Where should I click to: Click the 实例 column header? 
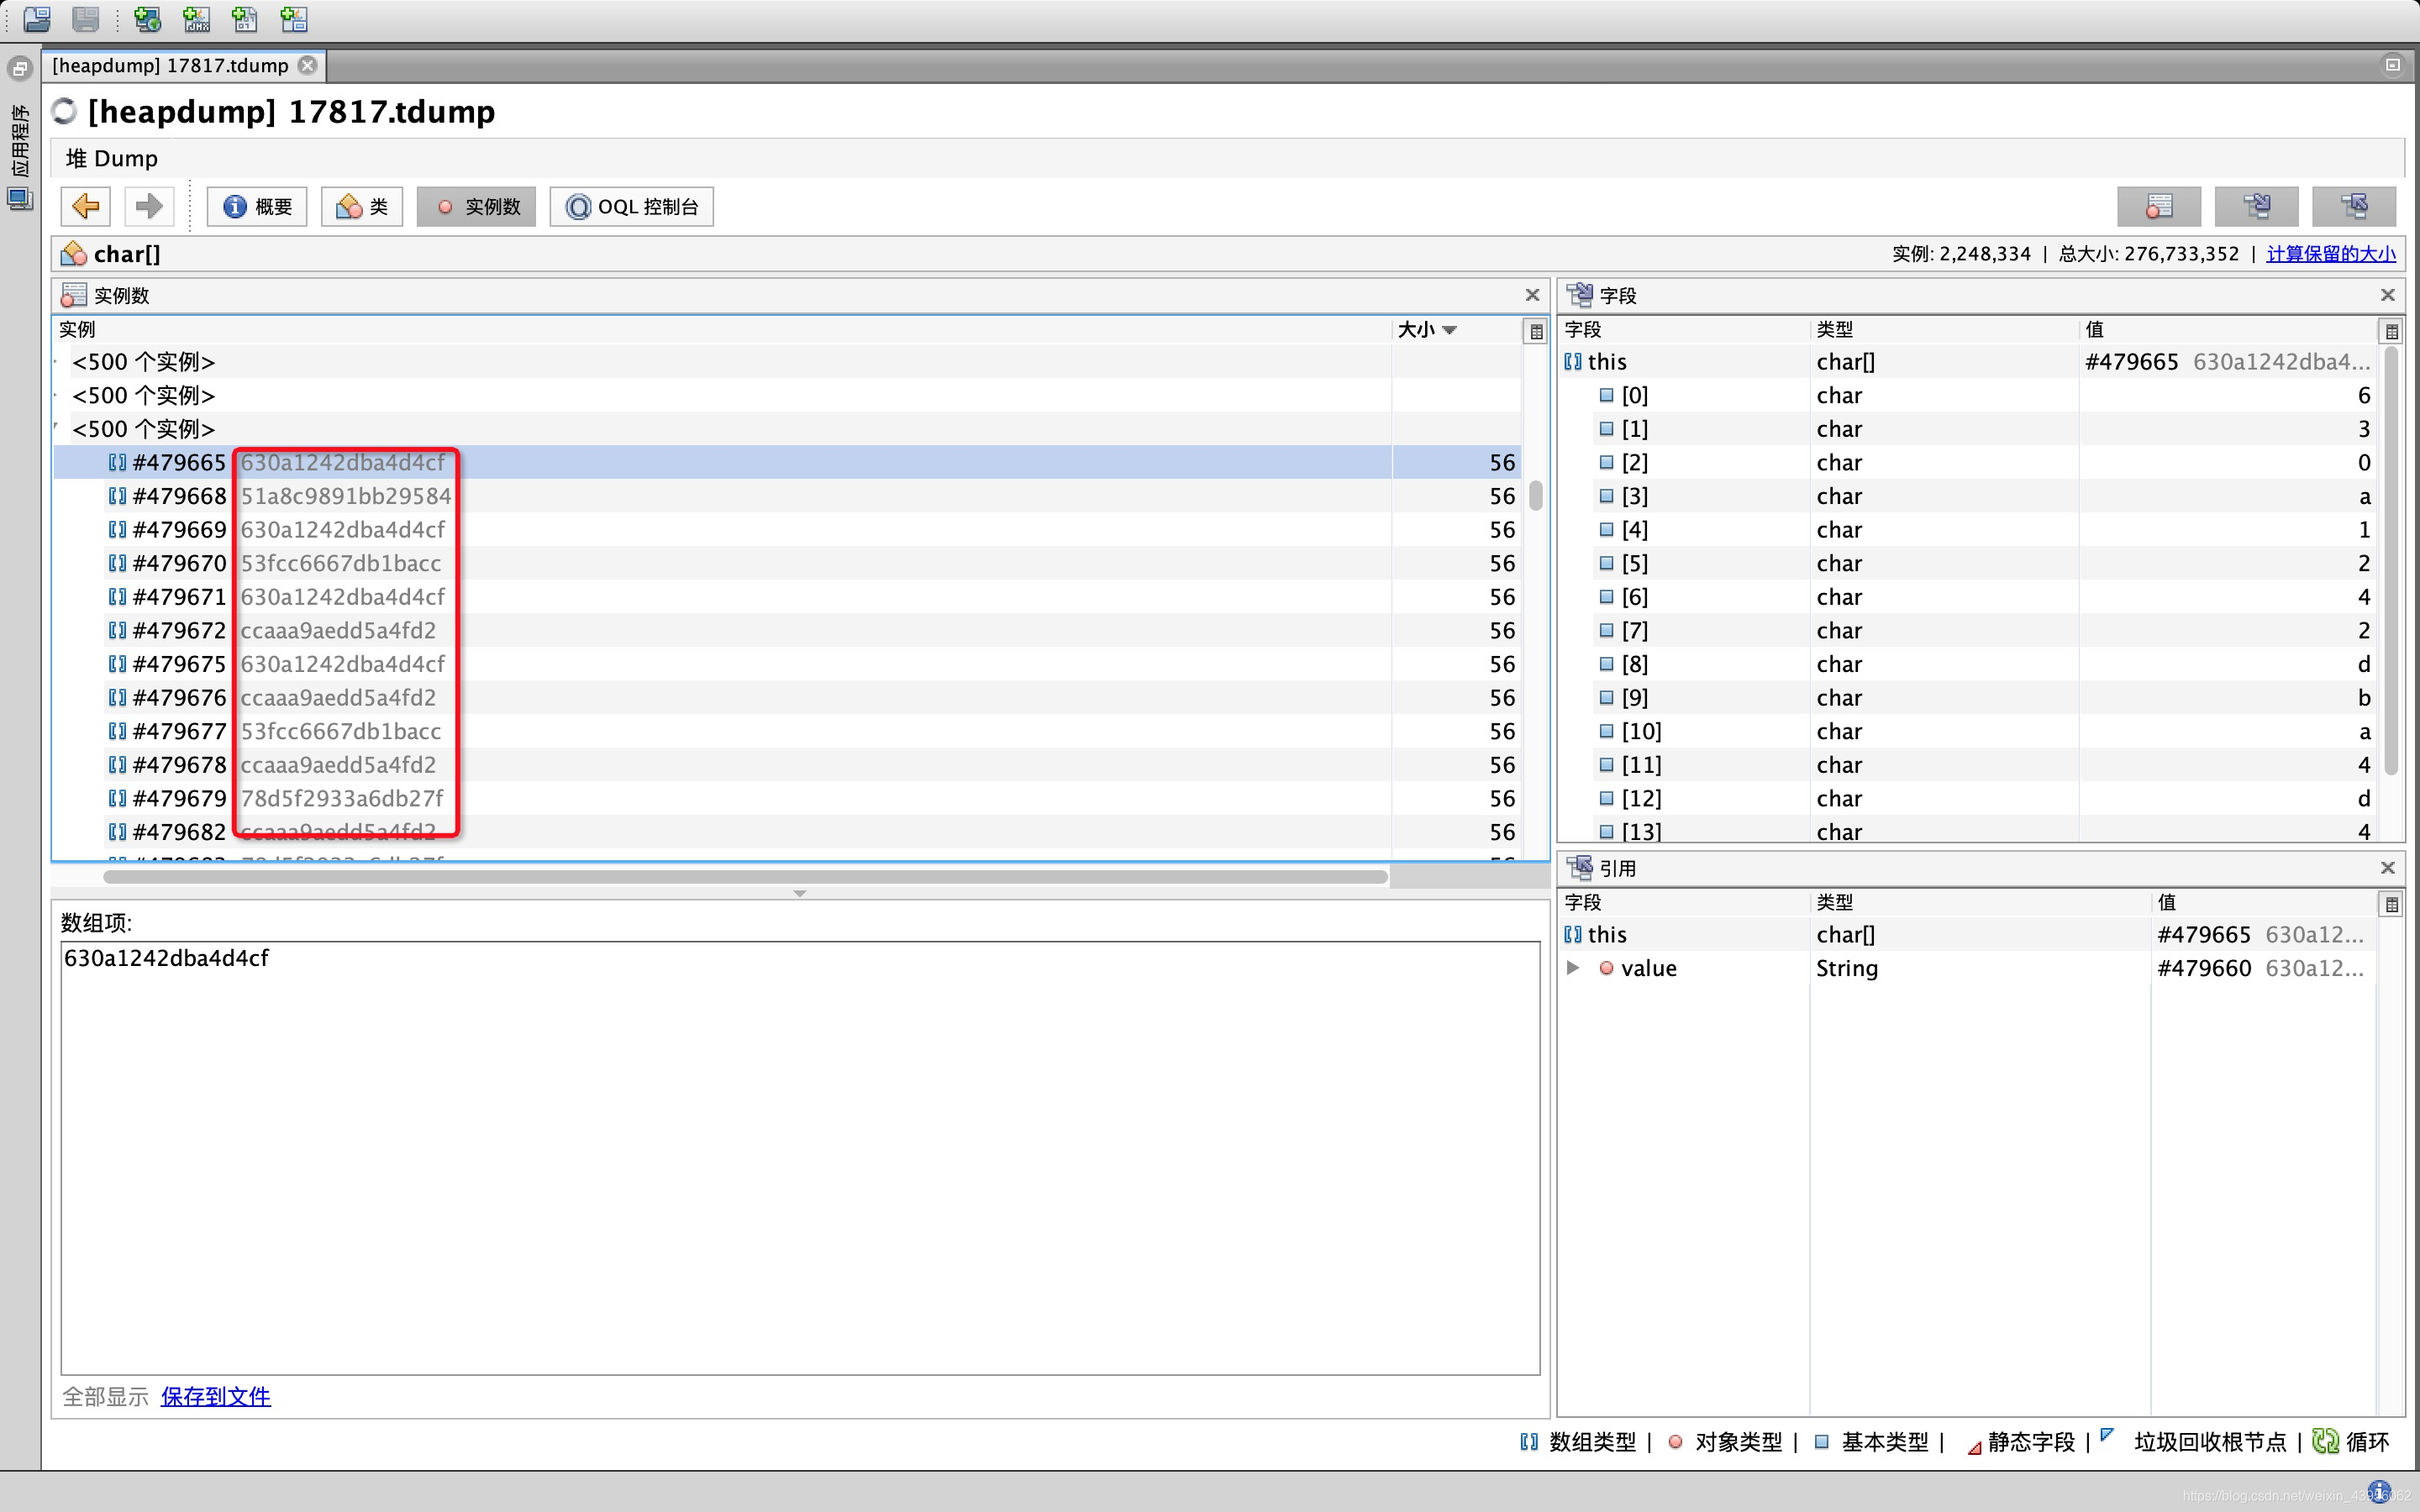coord(721,330)
